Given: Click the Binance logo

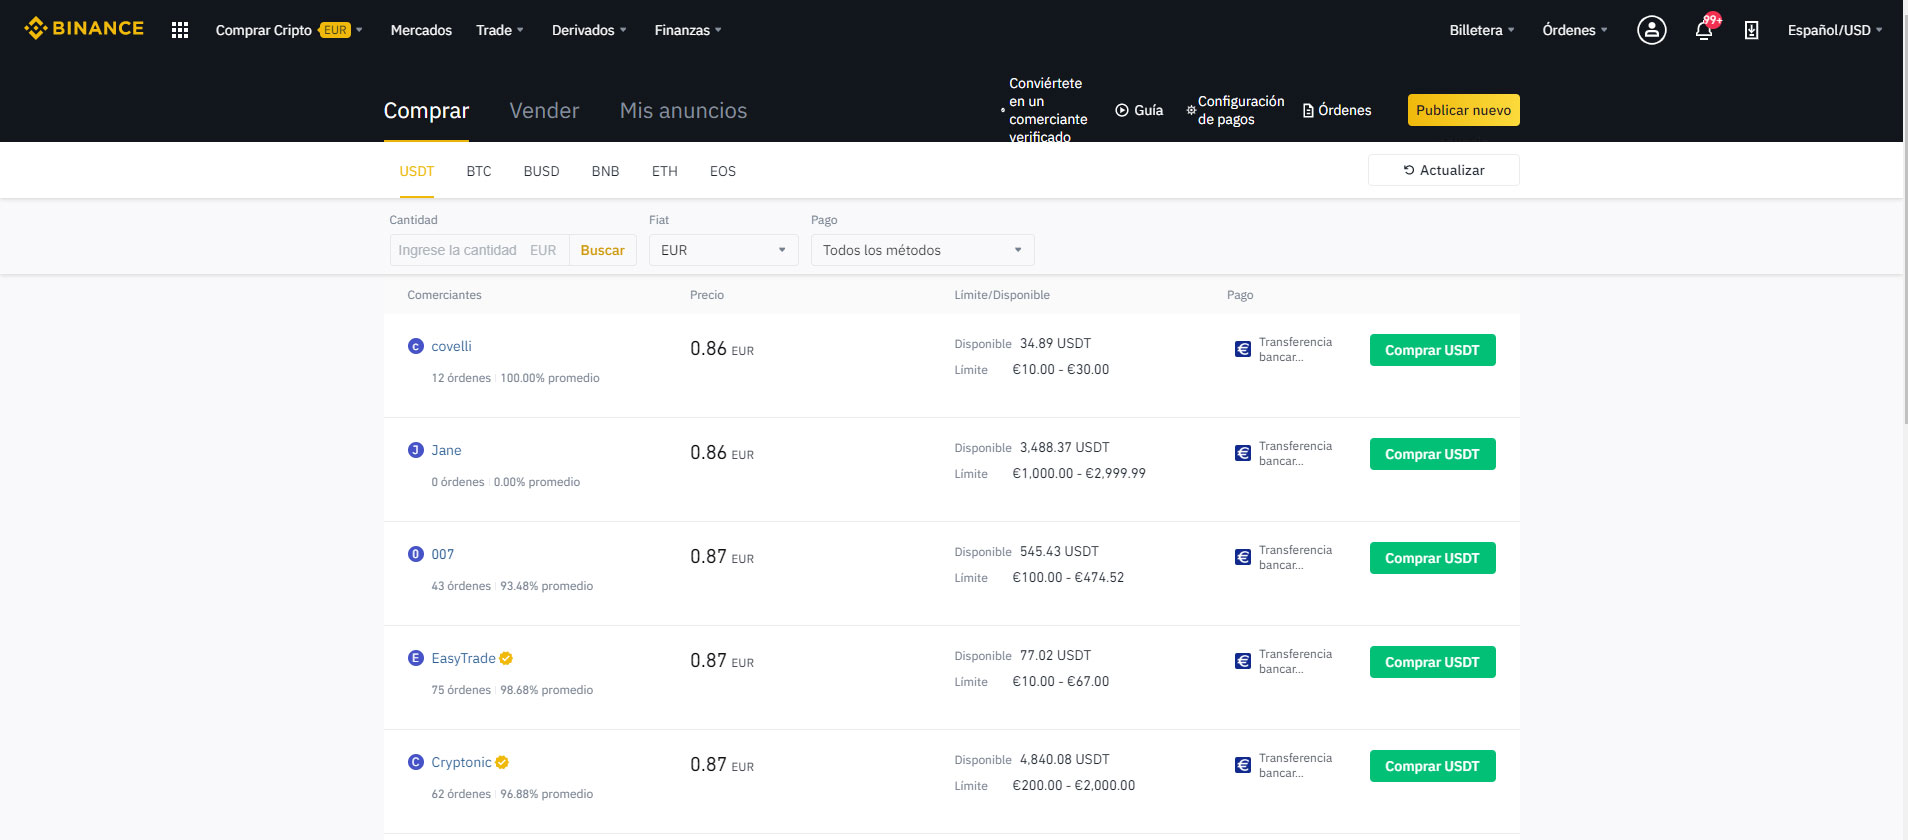Looking at the screenshot, I should tap(84, 29).
